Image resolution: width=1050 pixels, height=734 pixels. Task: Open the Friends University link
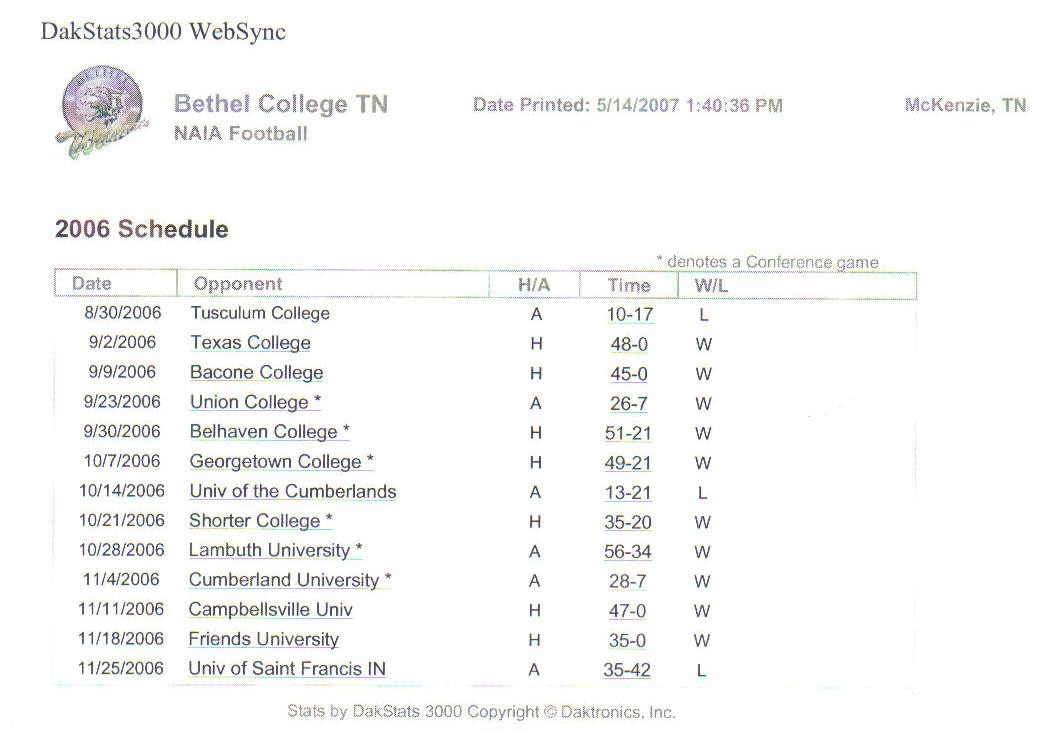point(264,639)
